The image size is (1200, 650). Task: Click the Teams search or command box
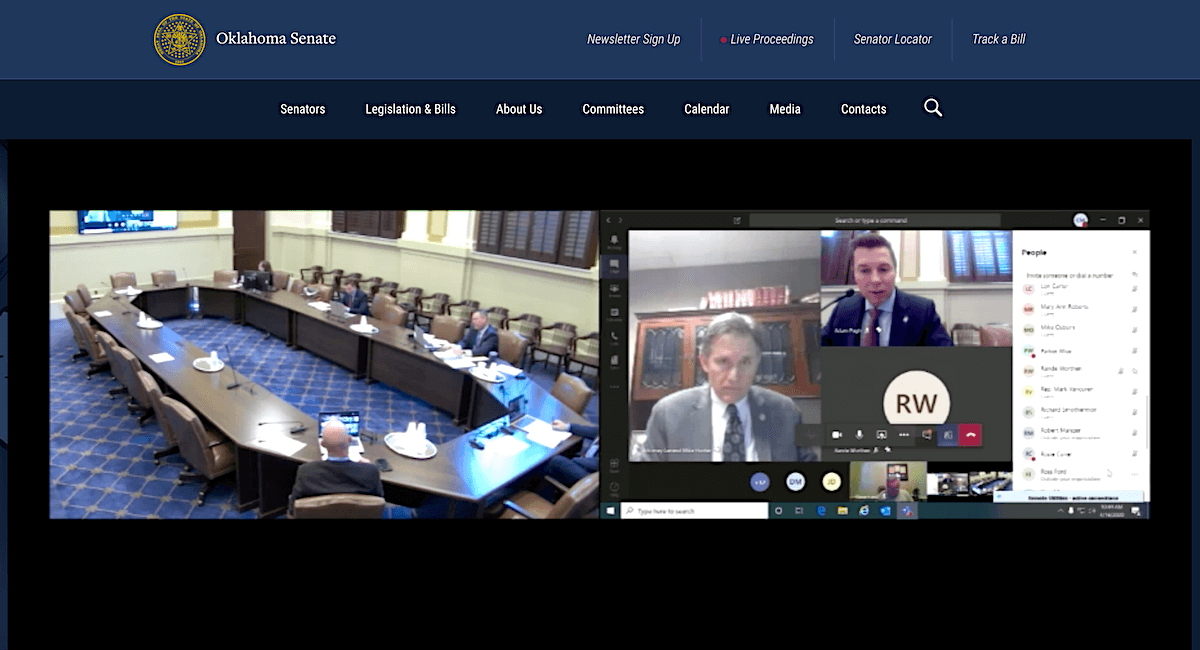[x=874, y=220]
